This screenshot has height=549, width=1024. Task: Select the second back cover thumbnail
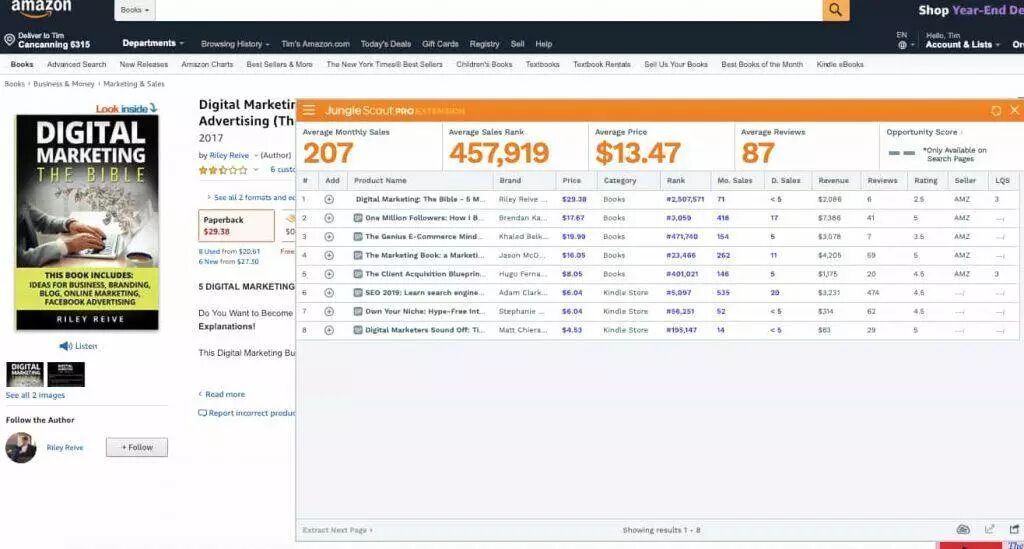click(x=66, y=375)
